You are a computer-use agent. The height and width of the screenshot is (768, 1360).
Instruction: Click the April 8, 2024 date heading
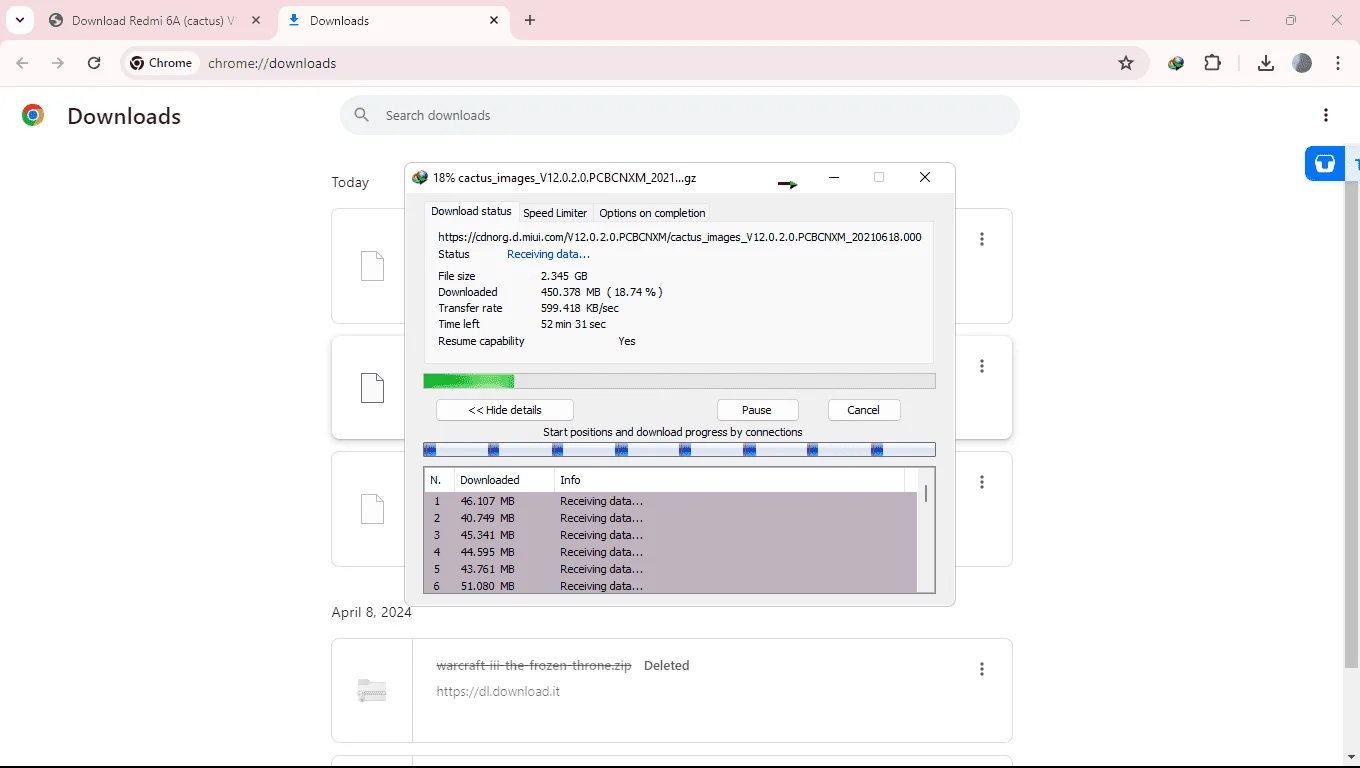coord(372,612)
